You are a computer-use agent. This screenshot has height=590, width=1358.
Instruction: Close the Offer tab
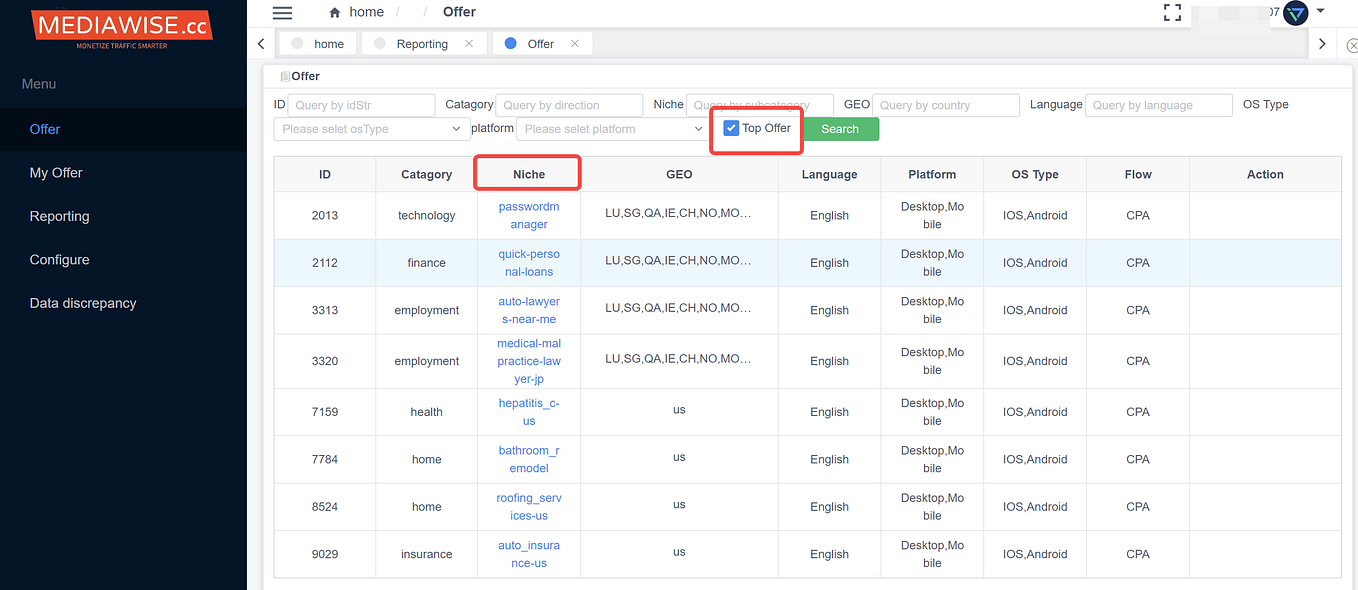[574, 44]
